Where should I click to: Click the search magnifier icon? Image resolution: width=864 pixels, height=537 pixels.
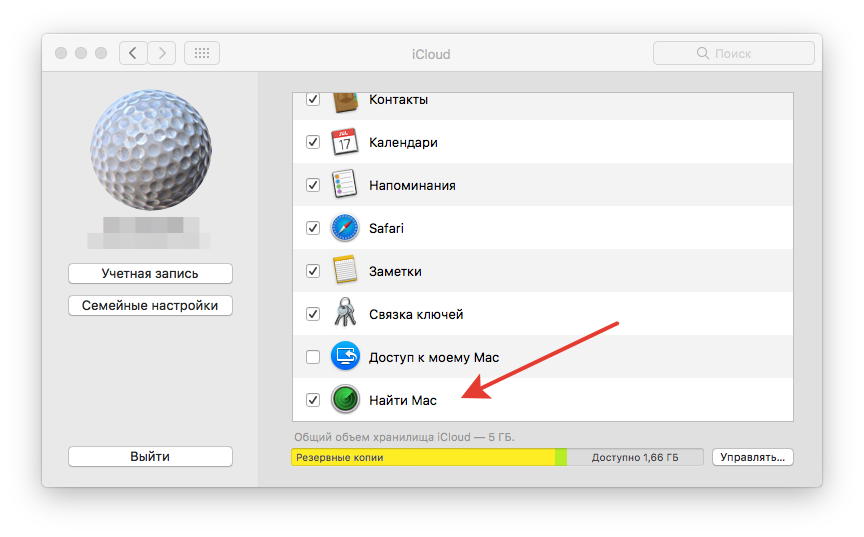(x=703, y=53)
